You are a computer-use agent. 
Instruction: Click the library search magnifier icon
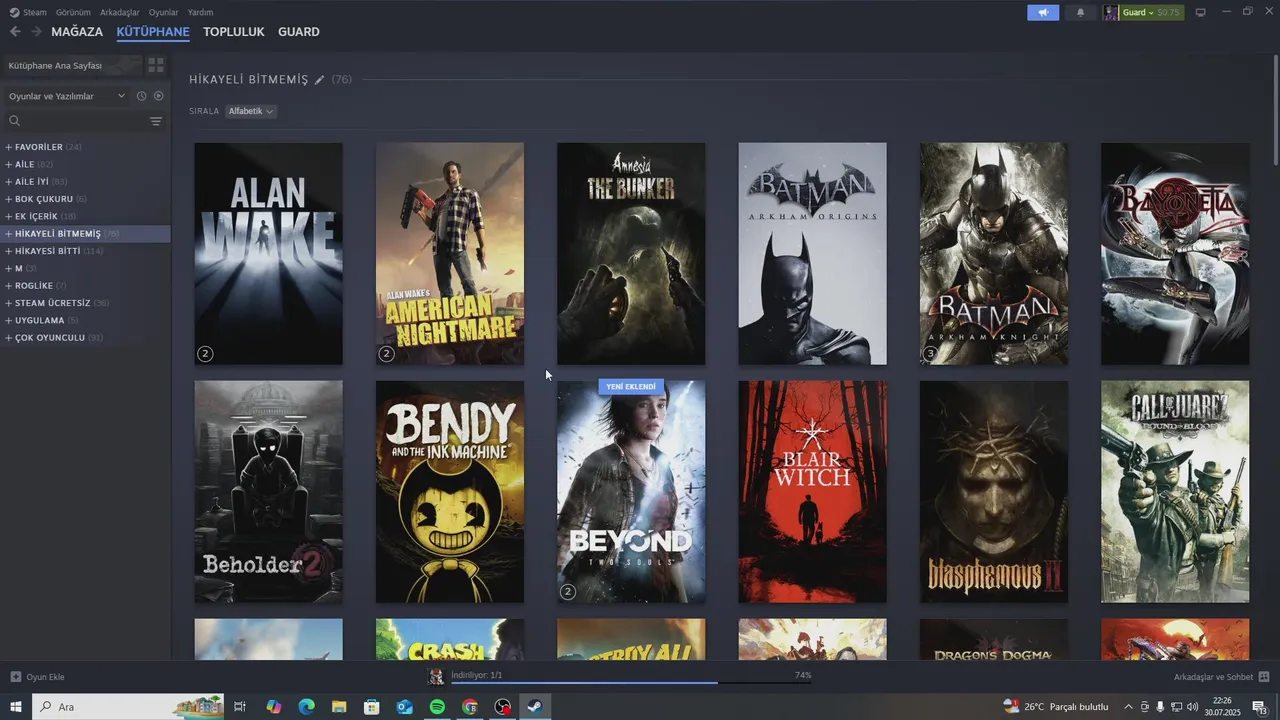tap(15, 121)
